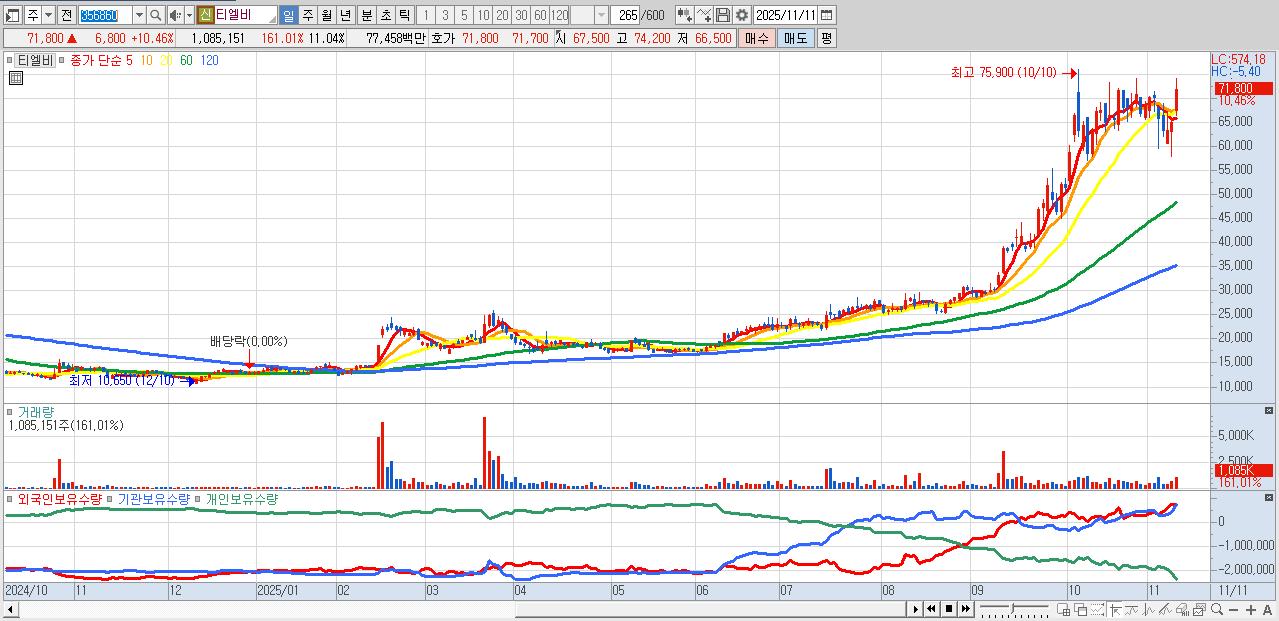This screenshot has width=1279, height=621.
Task: Click the 외국인보유수량 indicator label
Action: (x=60, y=498)
